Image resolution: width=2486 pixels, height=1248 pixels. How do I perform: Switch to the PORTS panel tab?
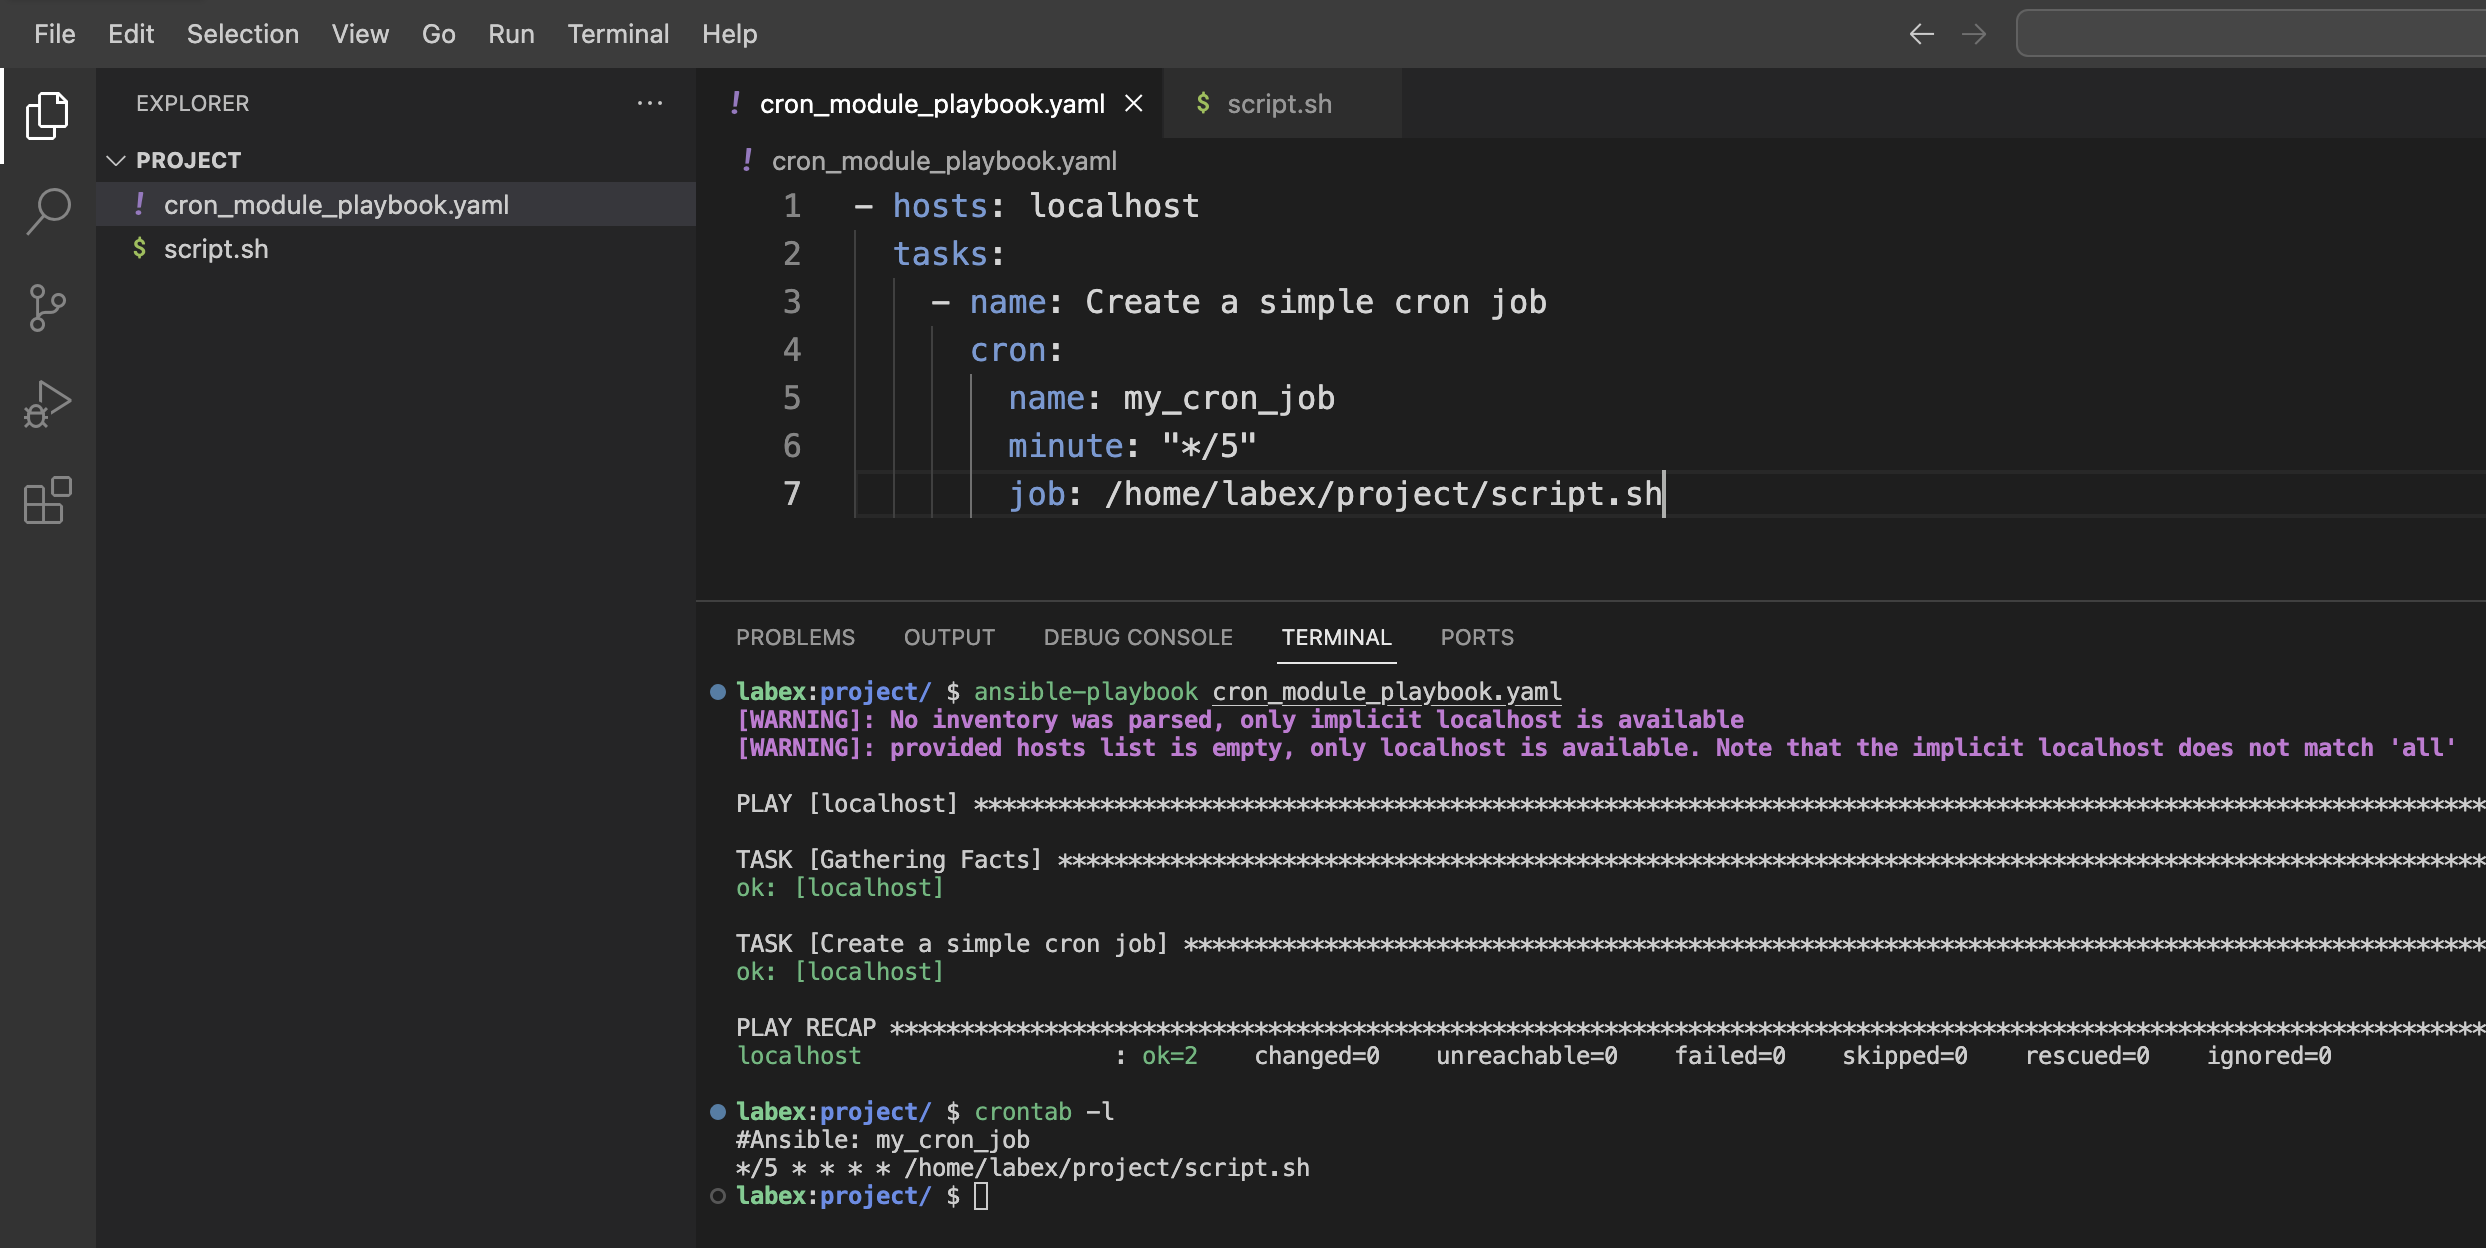(x=1476, y=637)
